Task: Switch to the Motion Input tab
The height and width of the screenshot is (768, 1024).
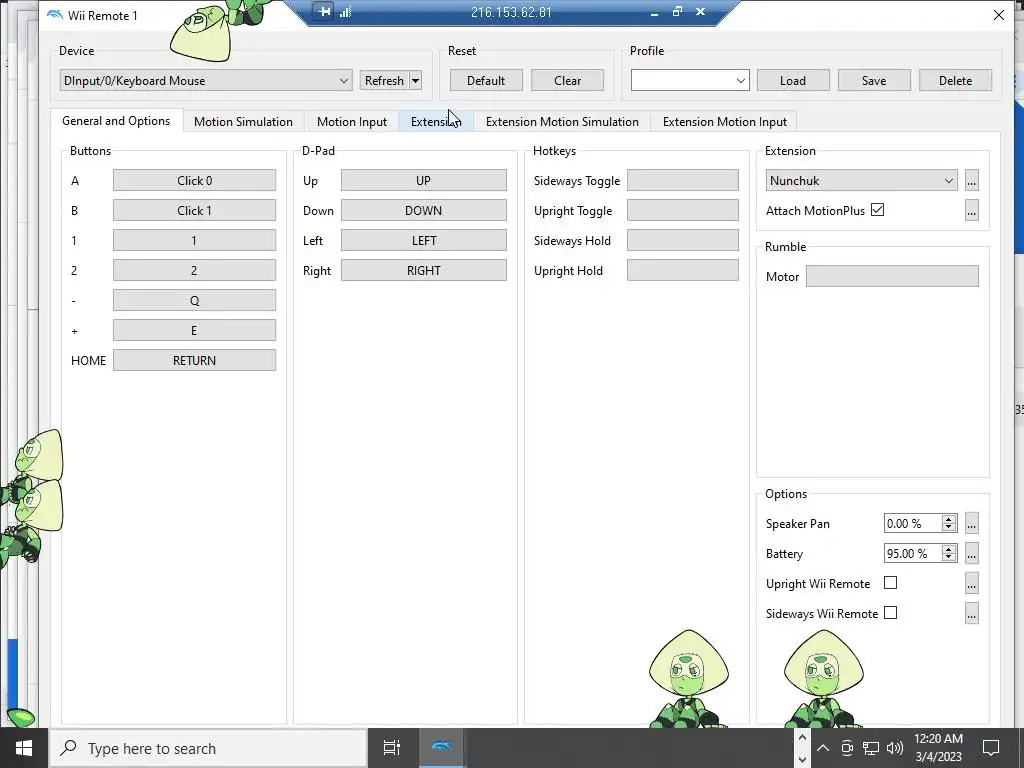Action: pos(352,121)
